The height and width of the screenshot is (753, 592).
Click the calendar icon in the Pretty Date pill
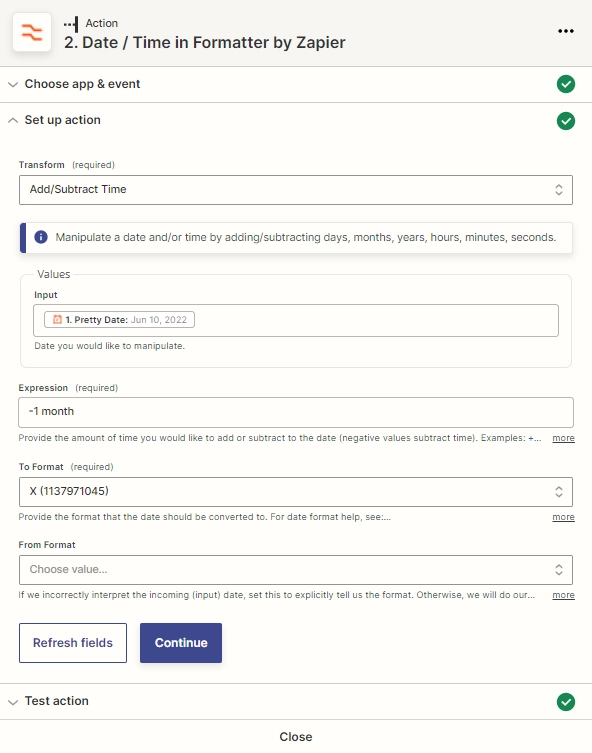[x=57, y=319]
